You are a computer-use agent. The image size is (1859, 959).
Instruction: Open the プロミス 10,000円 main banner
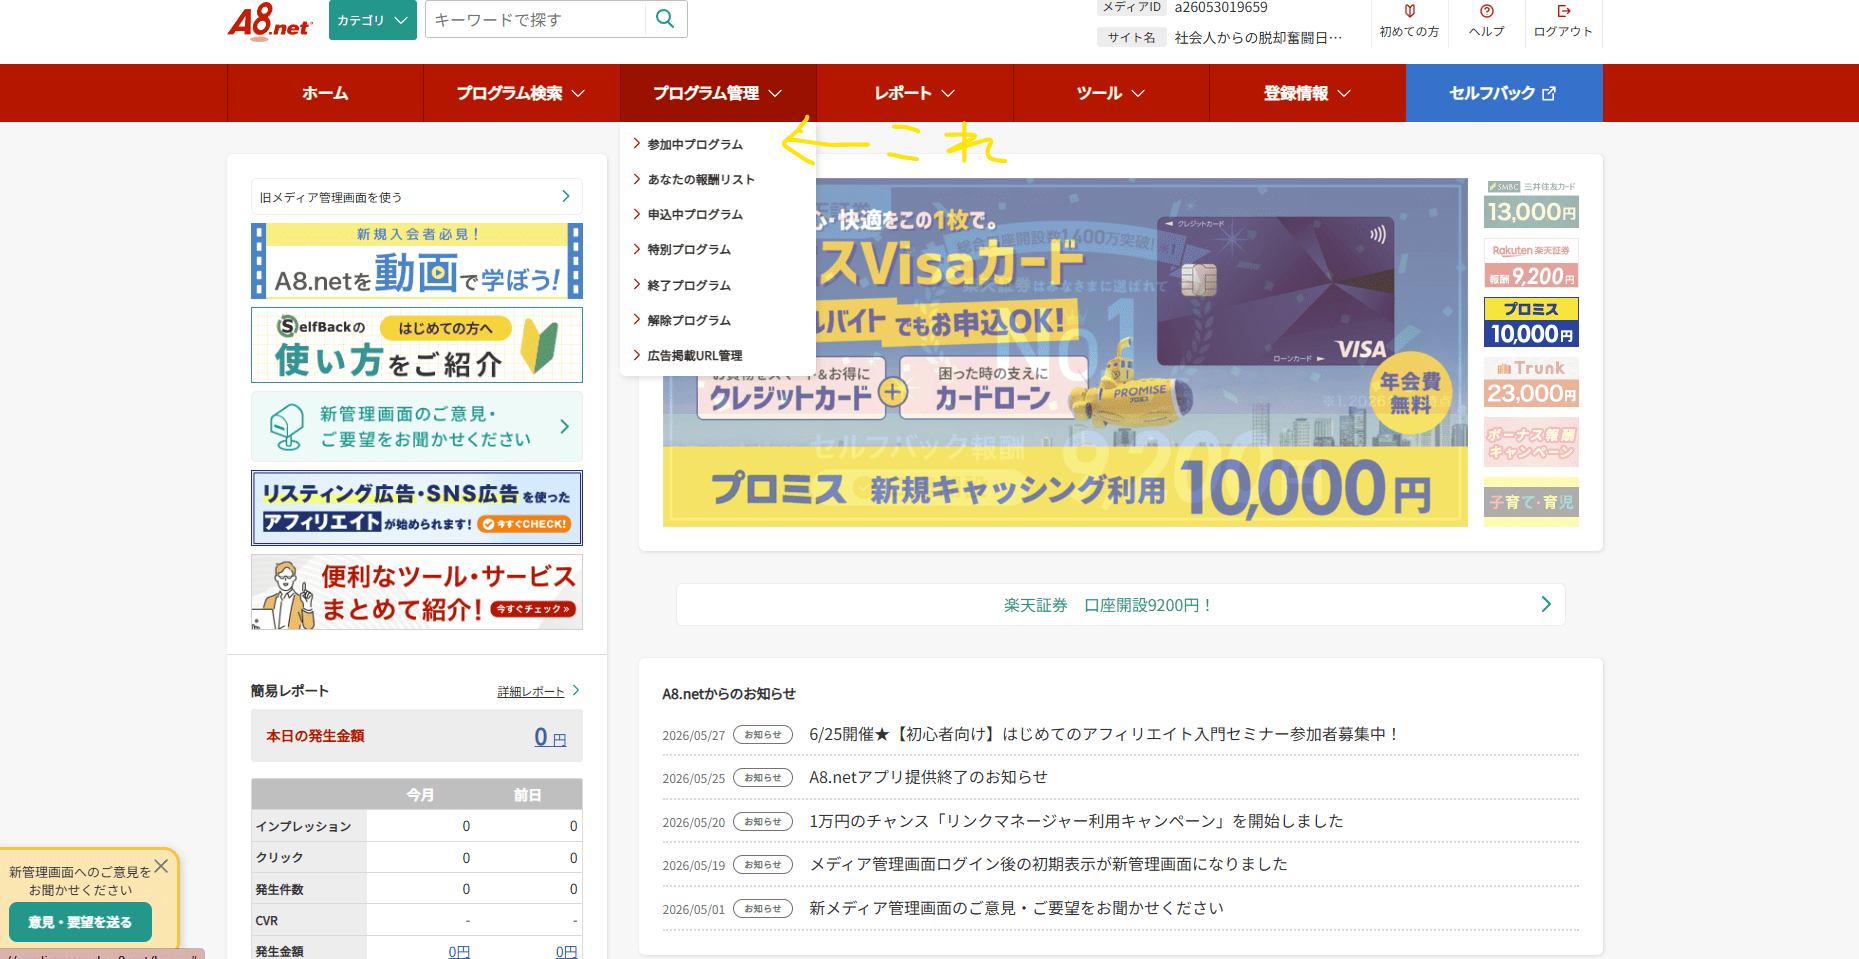click(1065, 353)
